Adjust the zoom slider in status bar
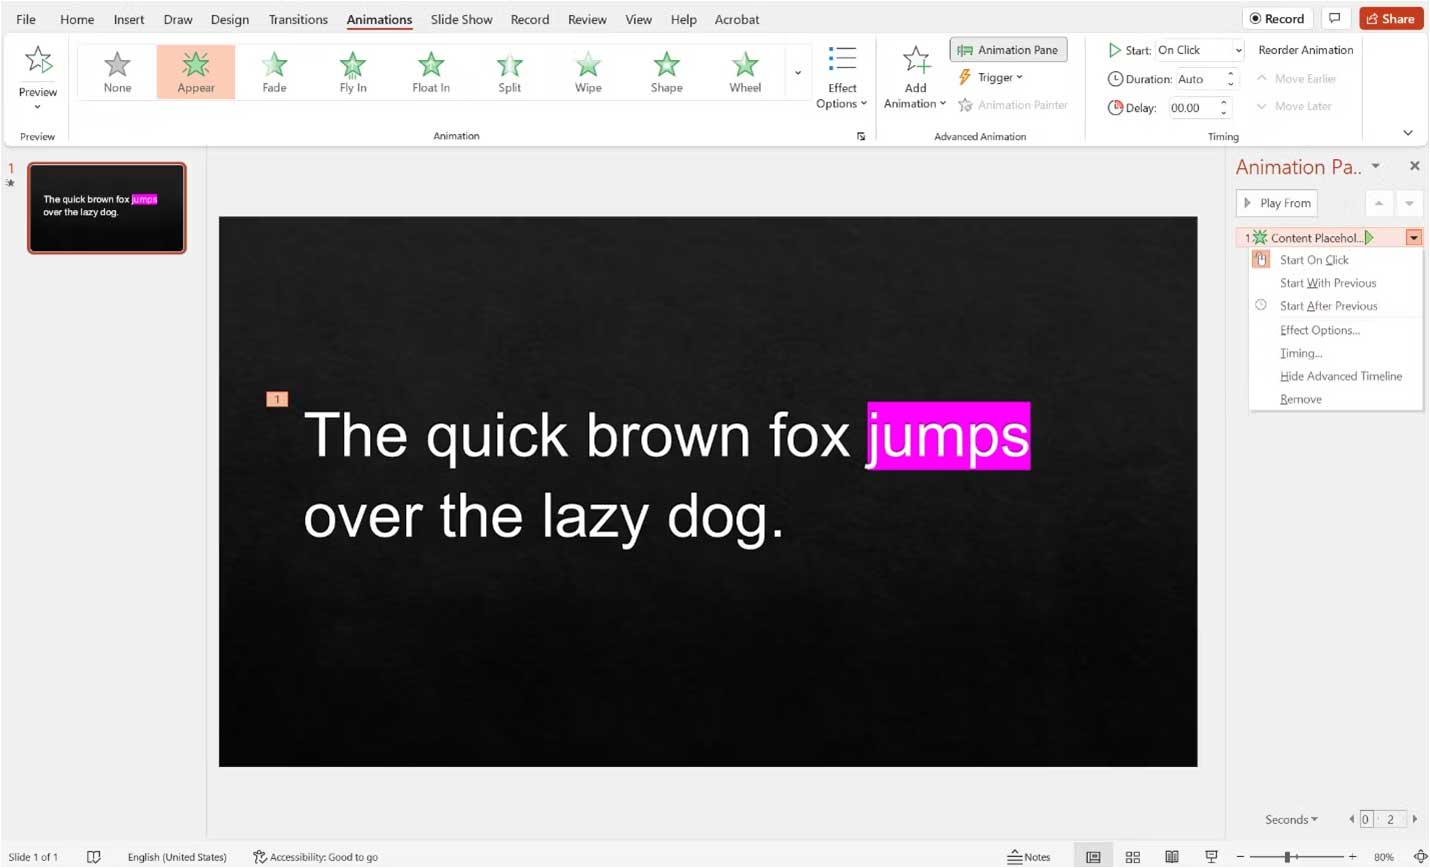Viewport: 1430px width, 868px height. [x=1288, y=857]
